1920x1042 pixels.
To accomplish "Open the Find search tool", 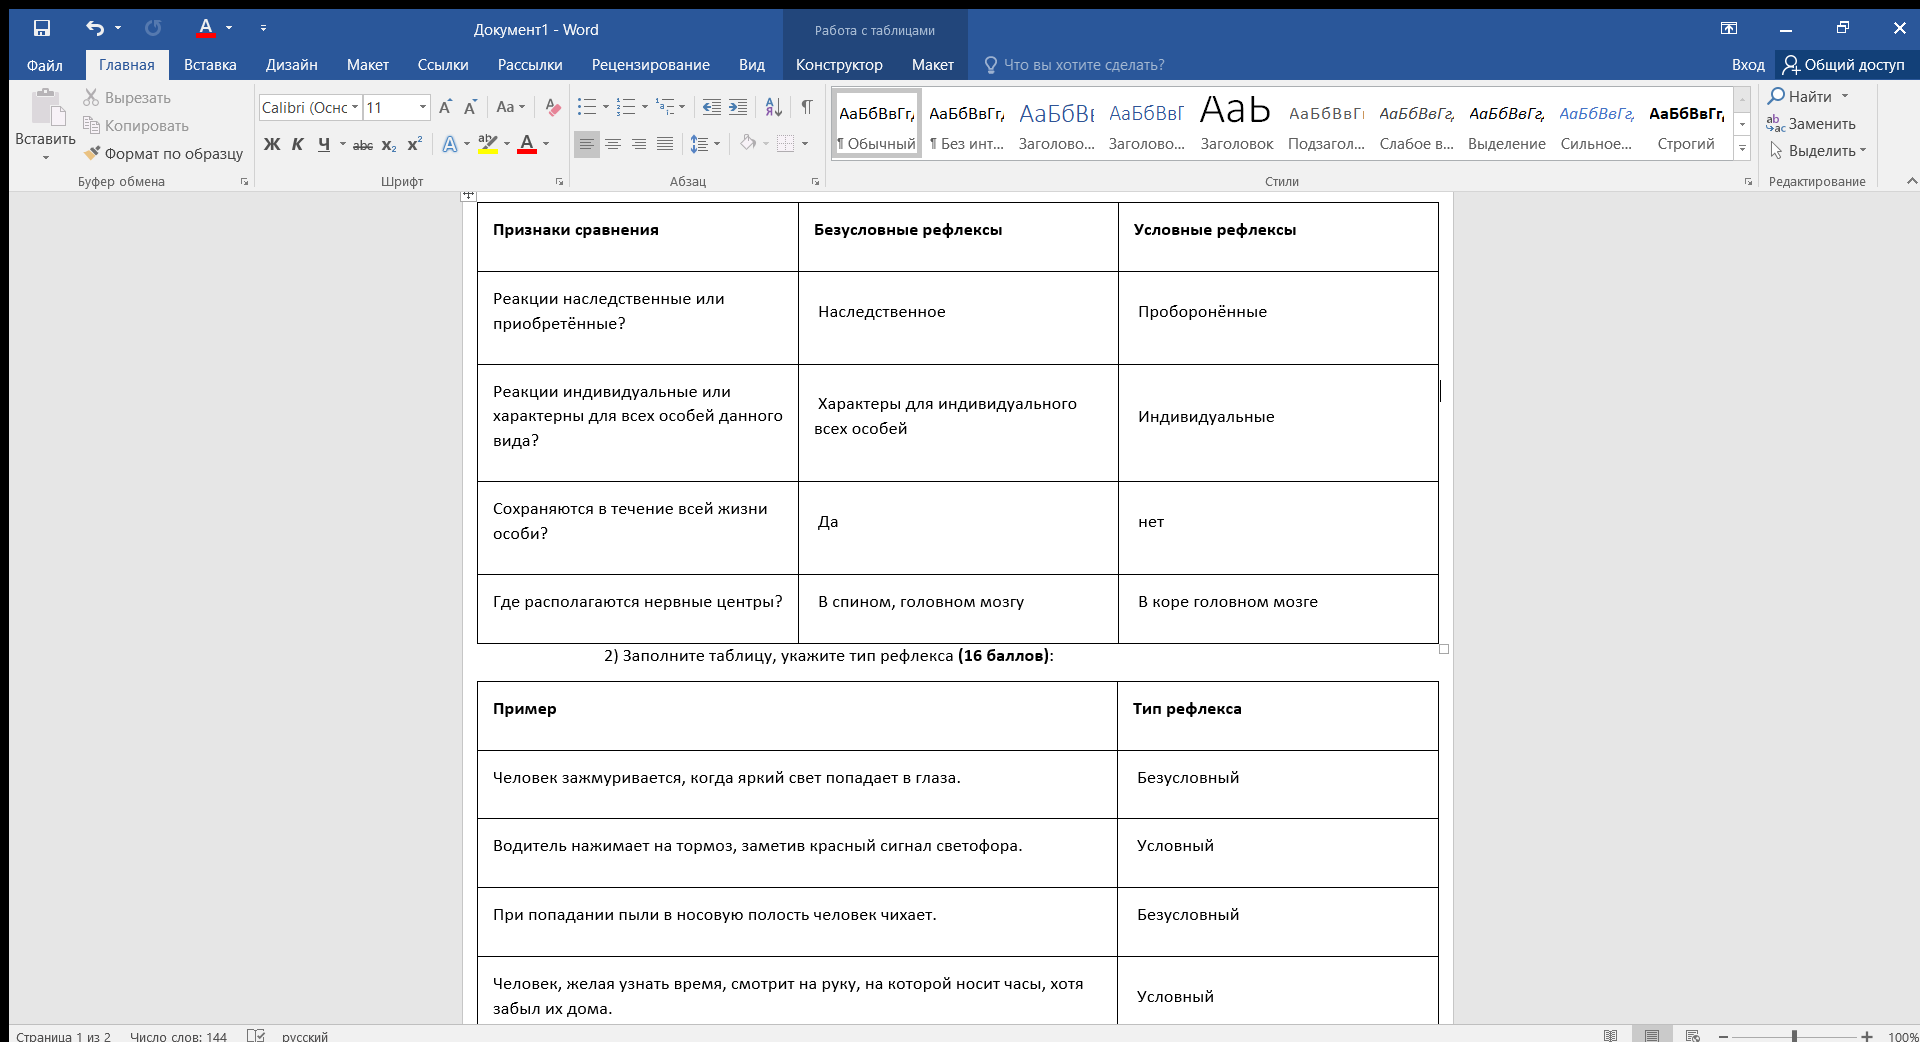I will 1800,96.
